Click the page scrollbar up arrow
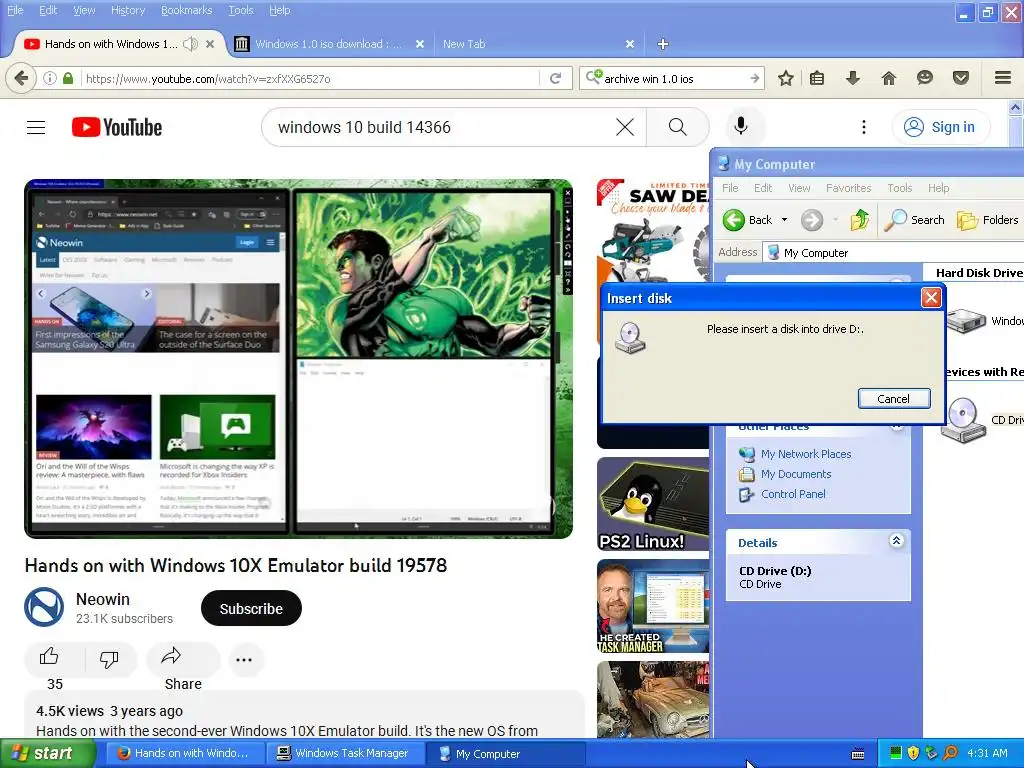The height and width of the screenshot is (768, 1024). tap(1015, 106)
